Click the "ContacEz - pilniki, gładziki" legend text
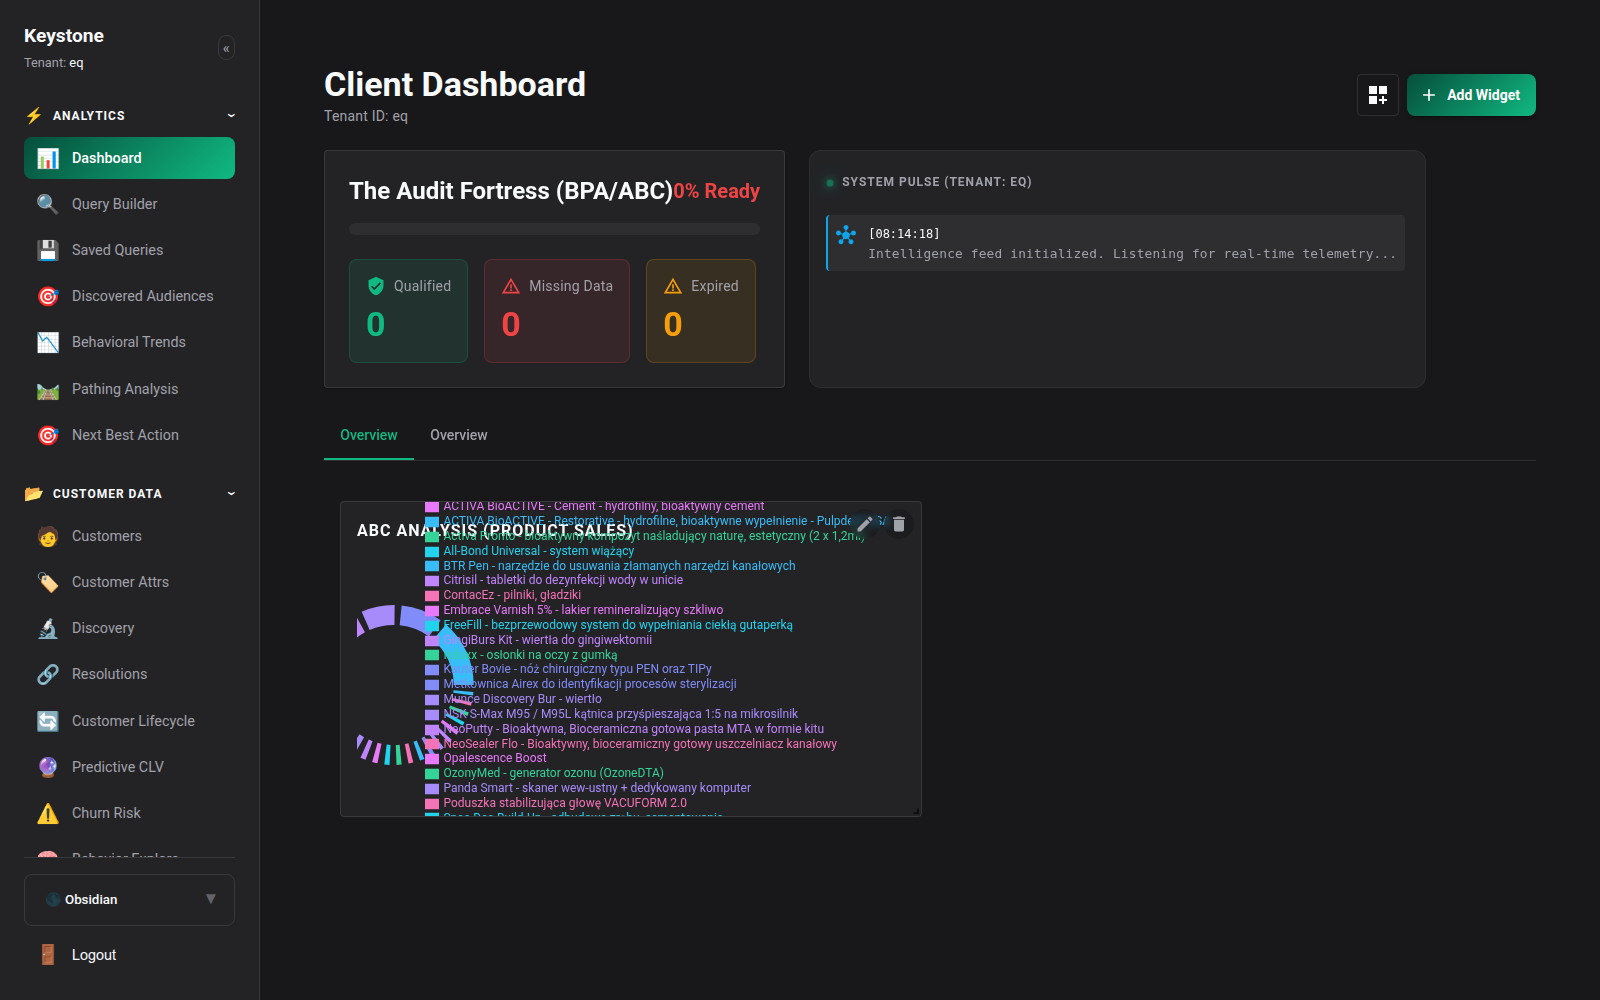This screenshot has width=1600, height=1000. click(x=512, y=595)
